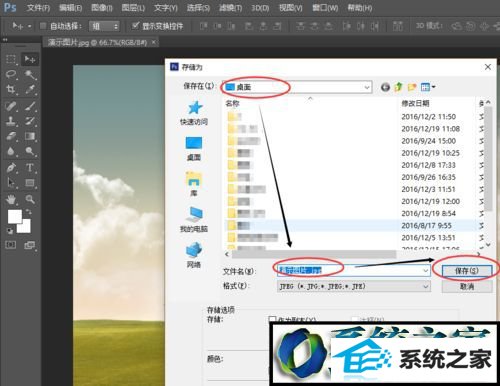Expand the 文件名 dropdown arrow
Viewport: 500px width, 386px height.
click(426, 270)
